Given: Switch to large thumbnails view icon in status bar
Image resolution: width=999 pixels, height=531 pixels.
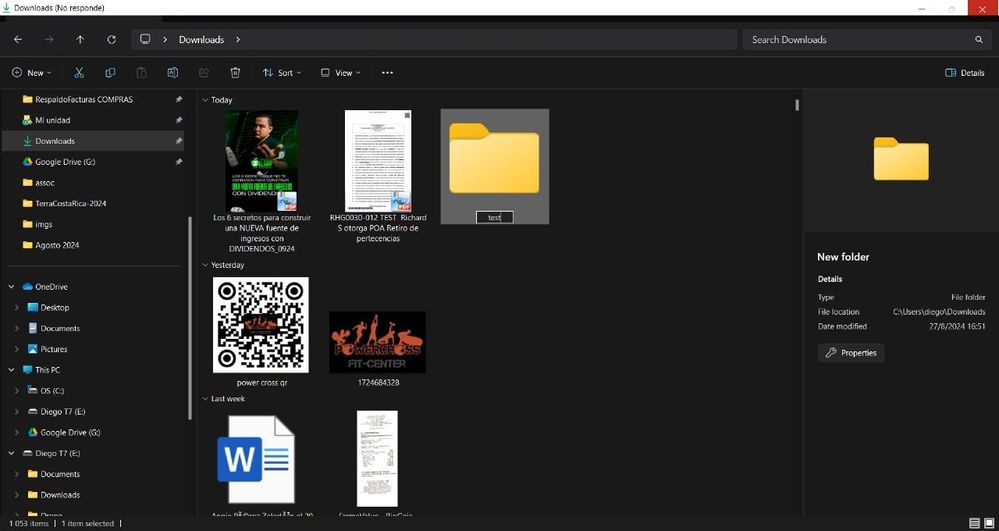Looking at the screenshot, I should 989,523.
